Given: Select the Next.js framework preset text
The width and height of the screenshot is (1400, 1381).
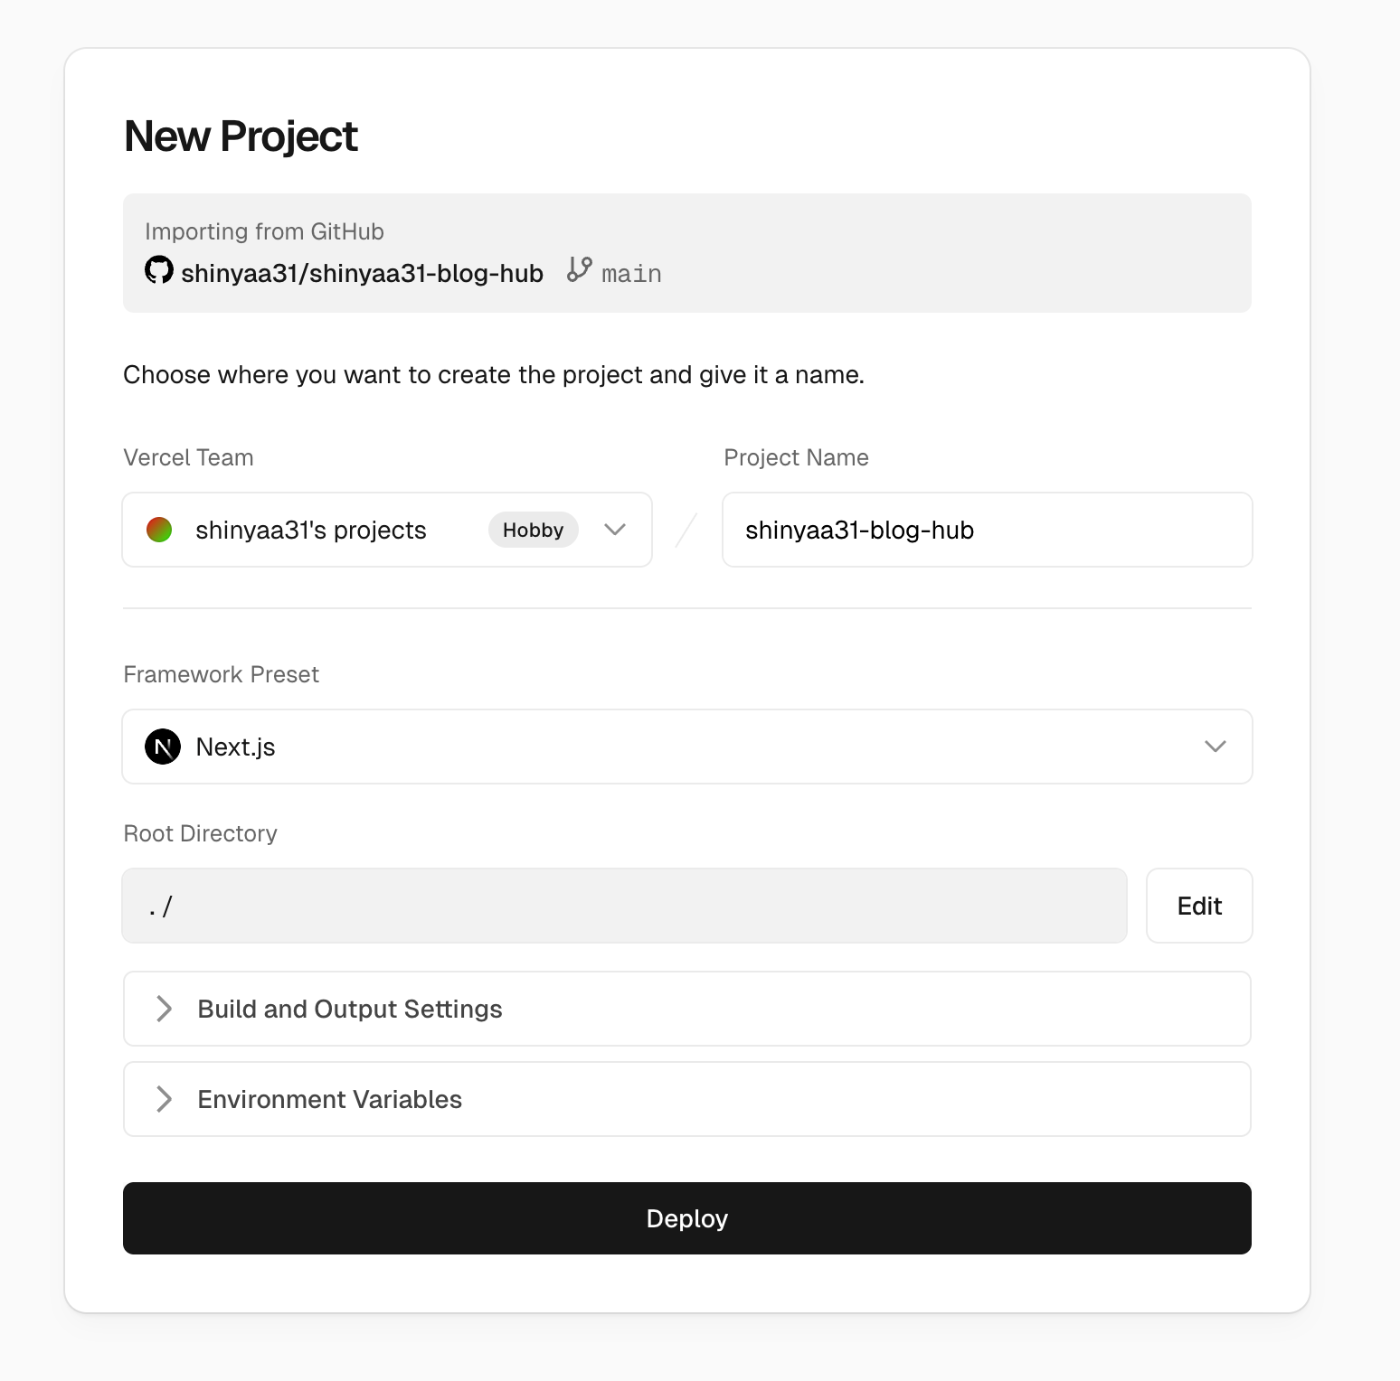Looking at the screenshot, I should click(x=235, y=747).
